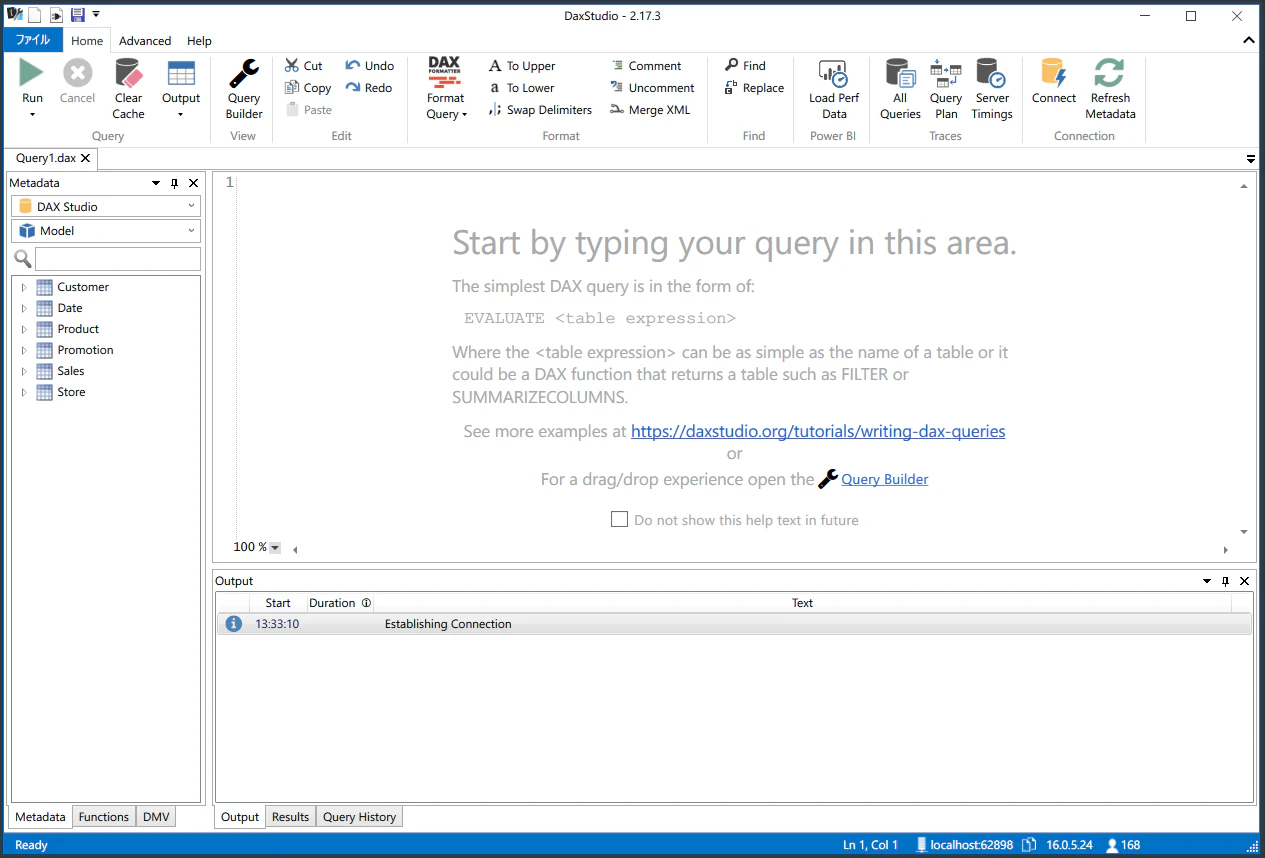Click the Swap Delimiters icon

point(495,110)
